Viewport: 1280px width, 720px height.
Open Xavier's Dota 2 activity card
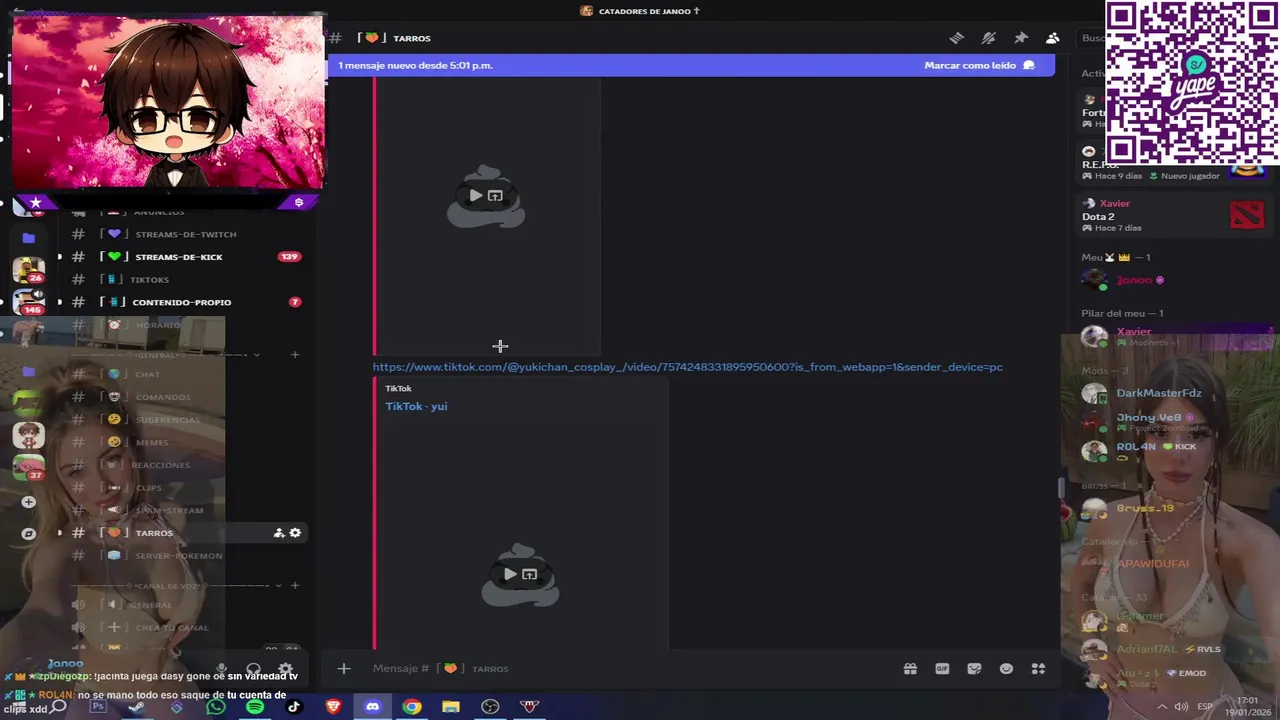coord(1174,215)
